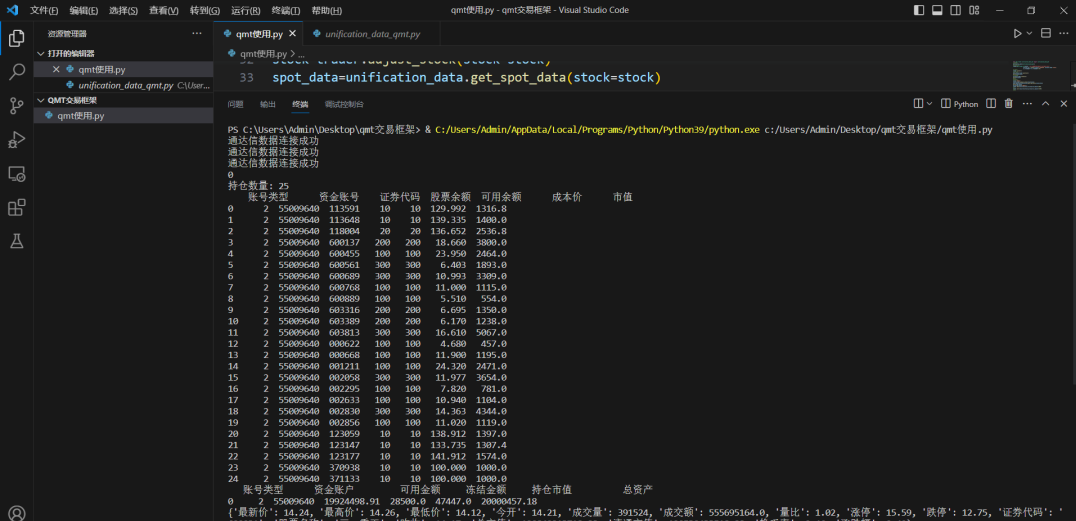Click the 总资产 header in terminal output
The image size is (1076, 521).
[x=638, y=489]
